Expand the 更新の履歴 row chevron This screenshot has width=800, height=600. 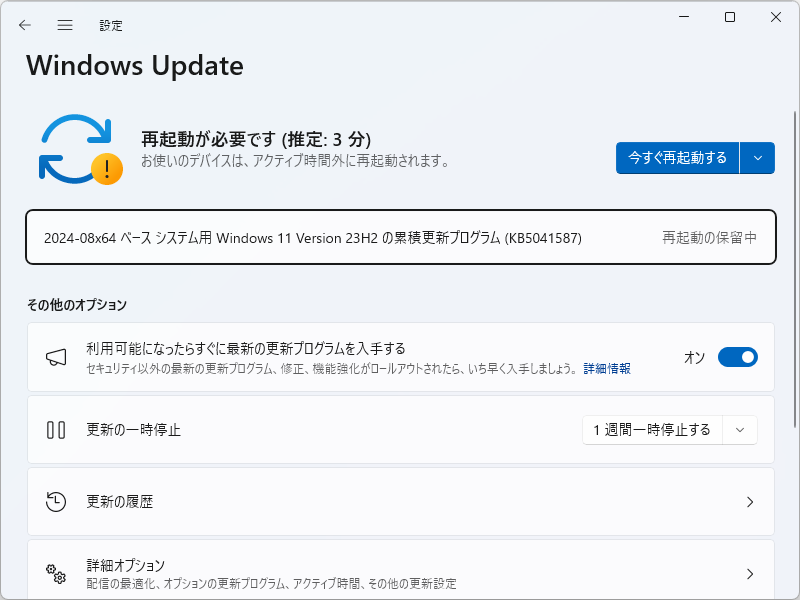750,503
